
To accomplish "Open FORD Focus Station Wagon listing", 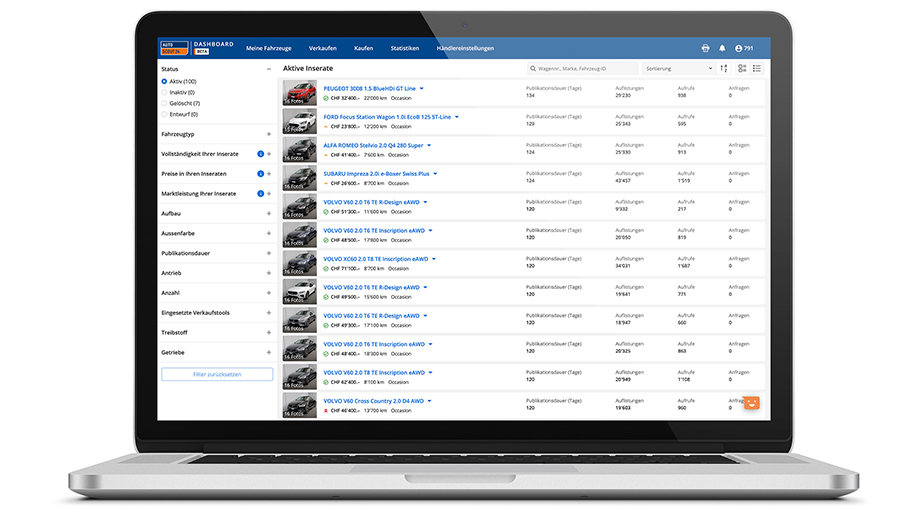I will pyautogui.click(x=387, y=117).
